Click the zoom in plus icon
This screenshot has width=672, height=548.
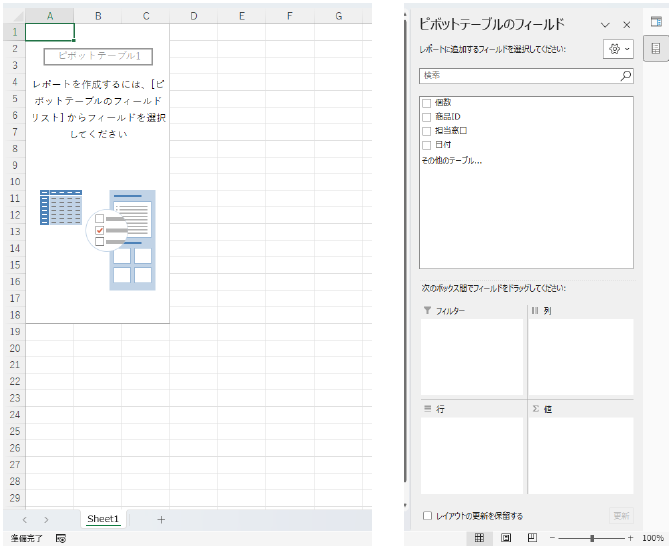pos(628,538)
